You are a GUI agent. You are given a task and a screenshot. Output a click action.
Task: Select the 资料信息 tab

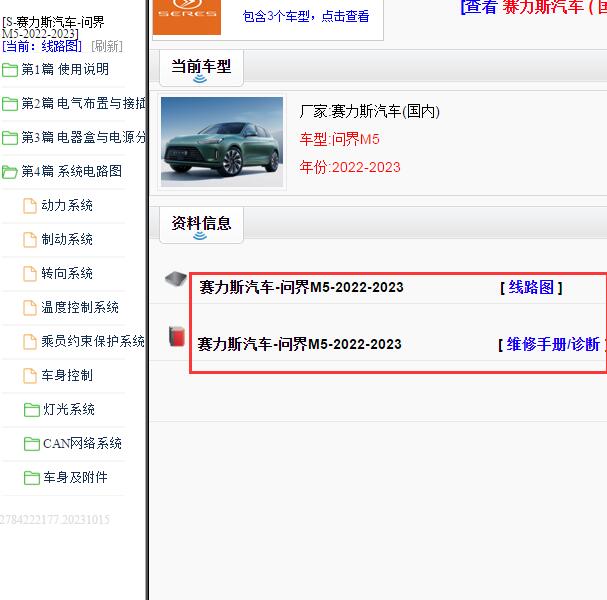coord(201,225)
